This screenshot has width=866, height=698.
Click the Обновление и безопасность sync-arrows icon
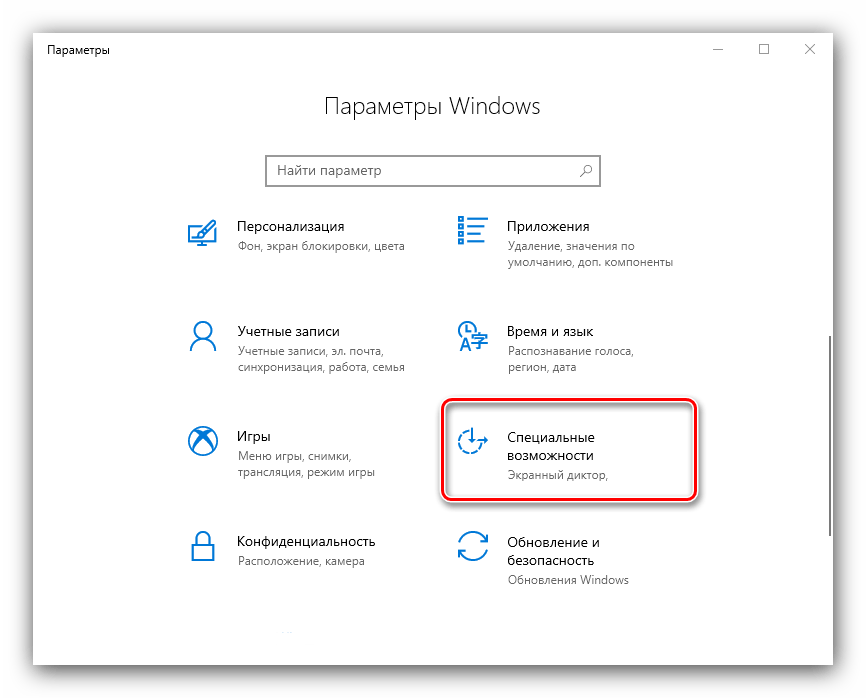(x=473, y=546)
